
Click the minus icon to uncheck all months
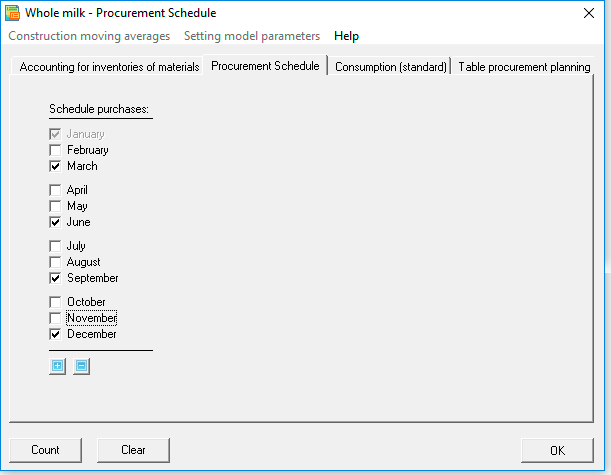pyautogui.click(x=81, y=366)
